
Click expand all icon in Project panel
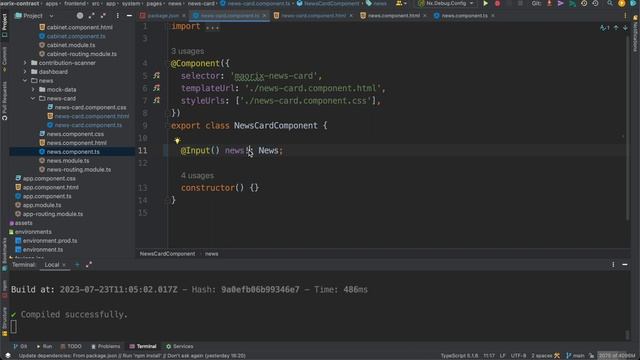pyautogui.click(x=91, y=16)
